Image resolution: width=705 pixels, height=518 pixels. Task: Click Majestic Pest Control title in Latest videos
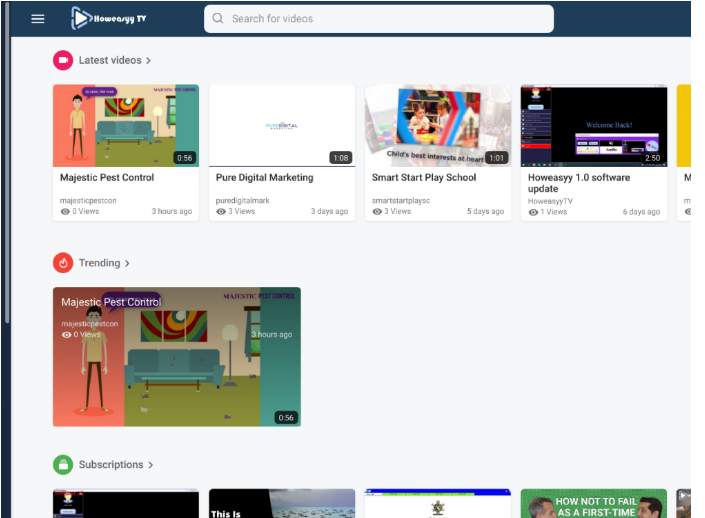click(x=107, y=178)
